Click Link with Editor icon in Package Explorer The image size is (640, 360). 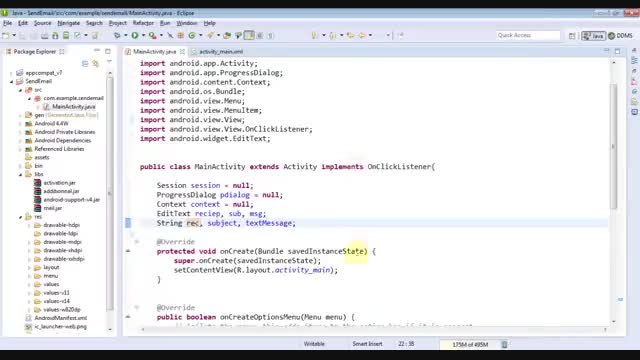pyautogui.click(x=96, y=63)
